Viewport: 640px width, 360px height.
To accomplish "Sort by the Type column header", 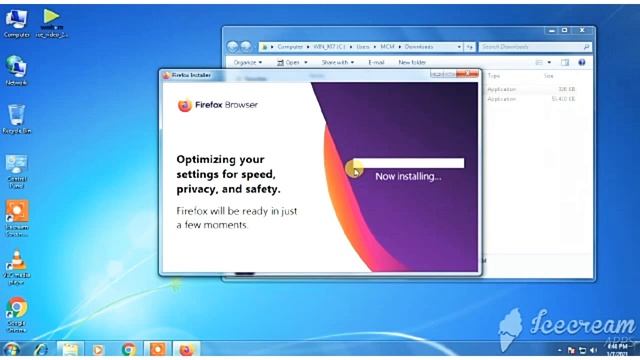I will coord(494,76).
